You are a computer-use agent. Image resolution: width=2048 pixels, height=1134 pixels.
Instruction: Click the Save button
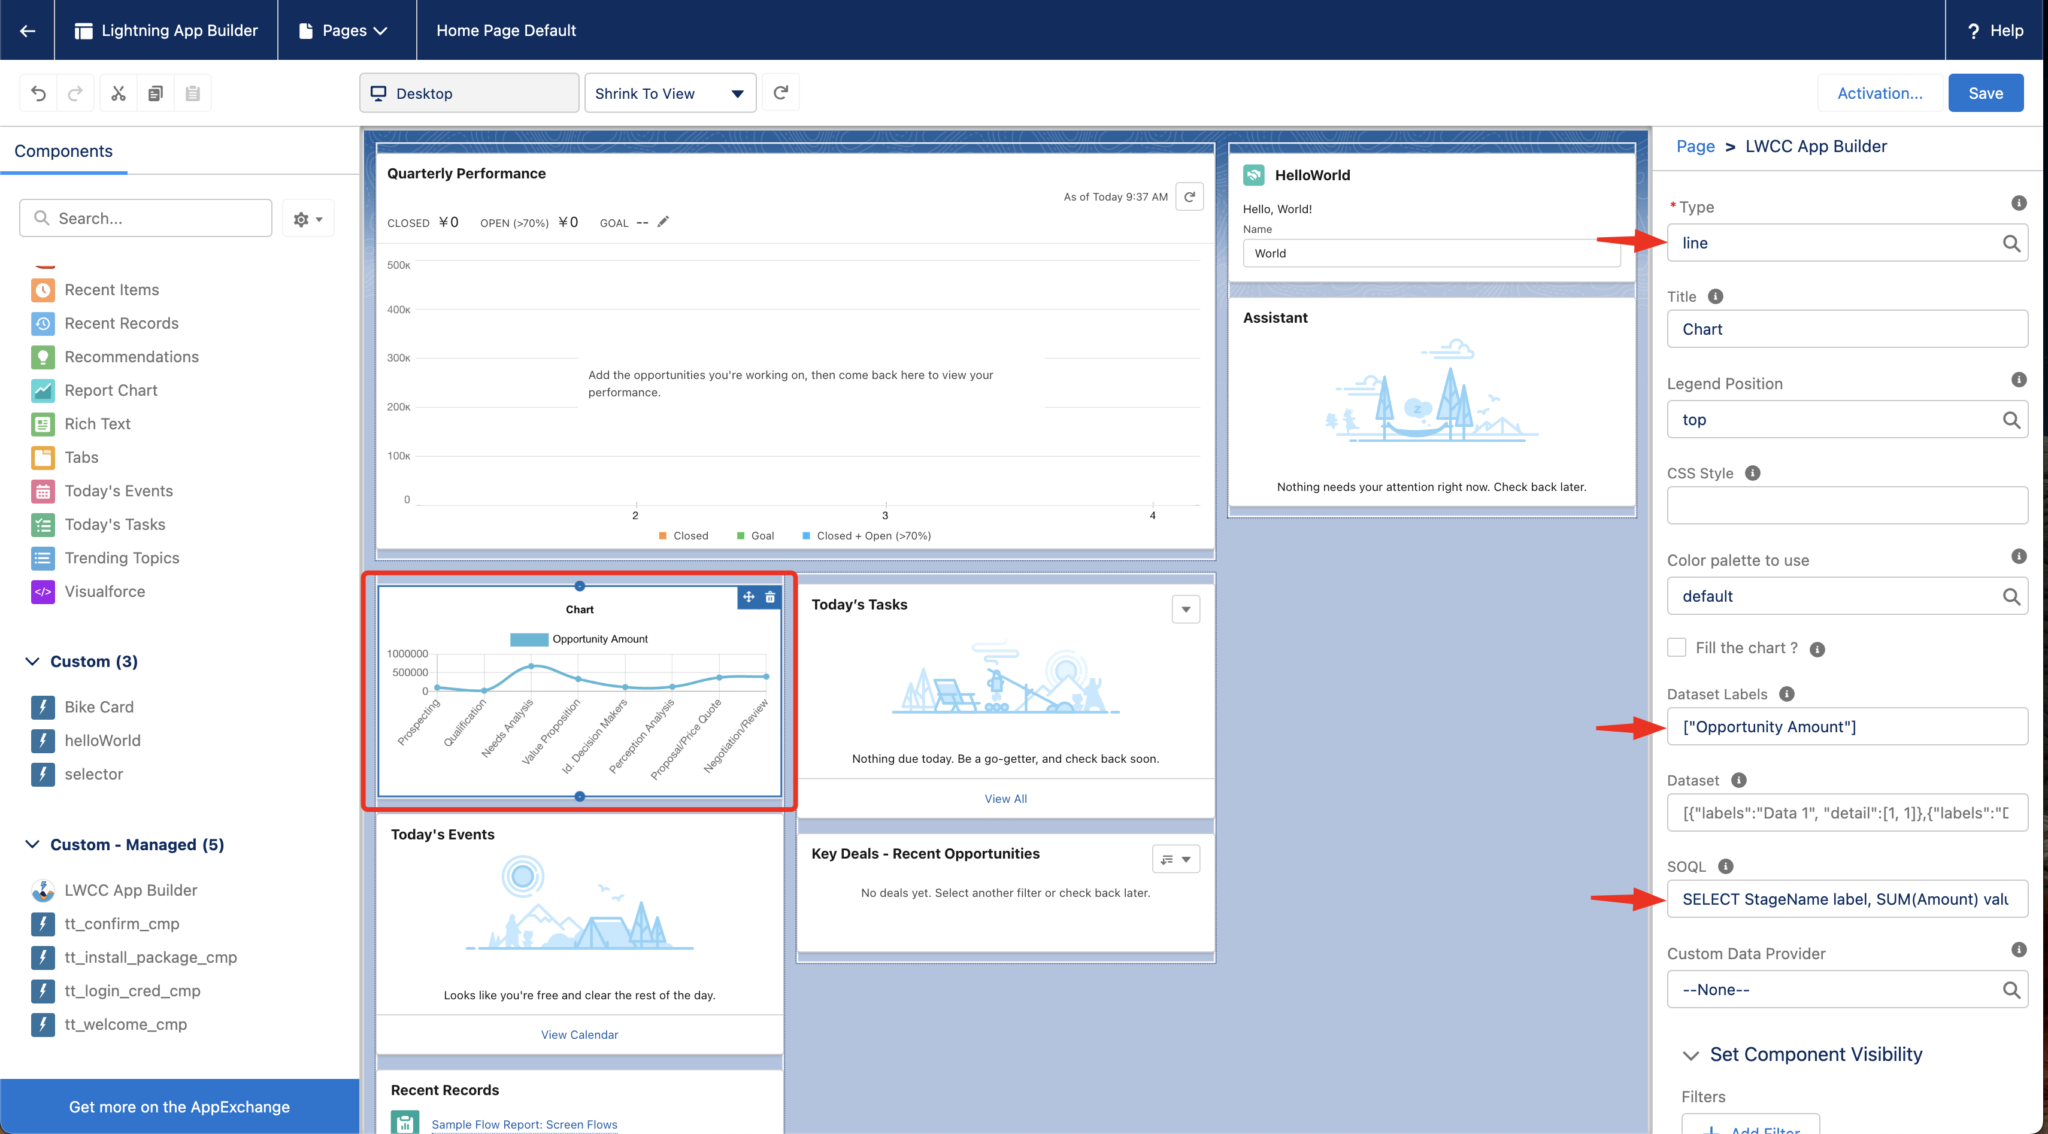[1985, 92]
